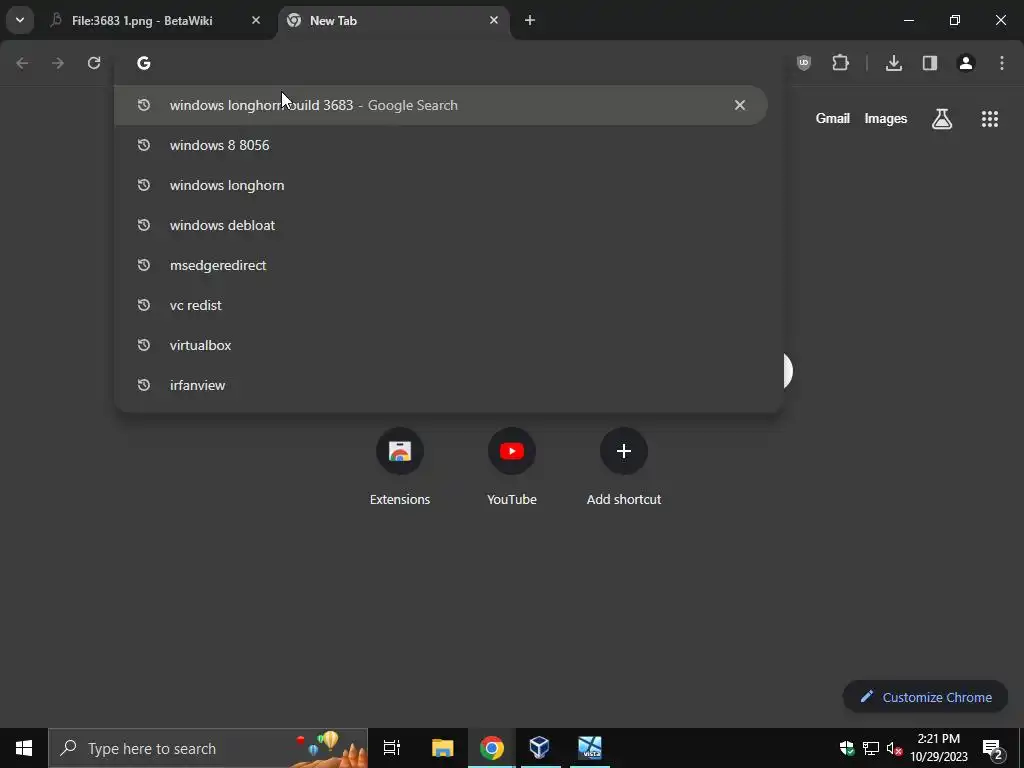Close the New Tab tab
Viewport: 1024px width, 768px height.
coord(494,21)
